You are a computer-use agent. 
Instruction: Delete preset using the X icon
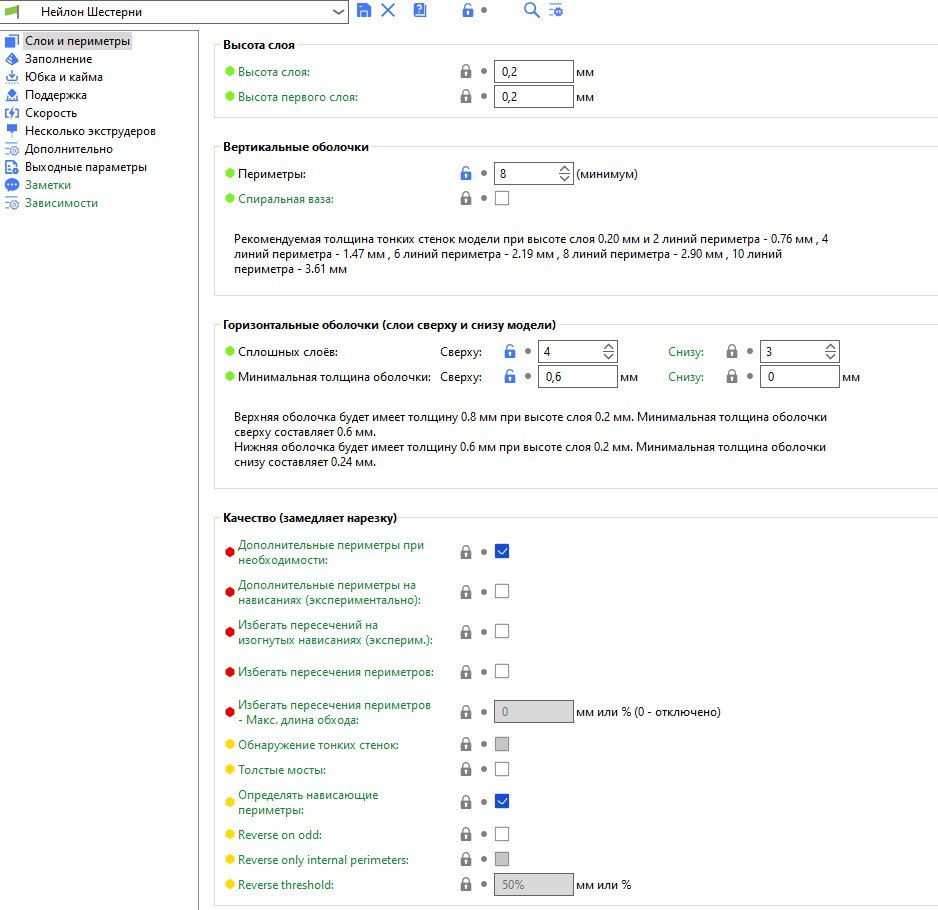388,10
